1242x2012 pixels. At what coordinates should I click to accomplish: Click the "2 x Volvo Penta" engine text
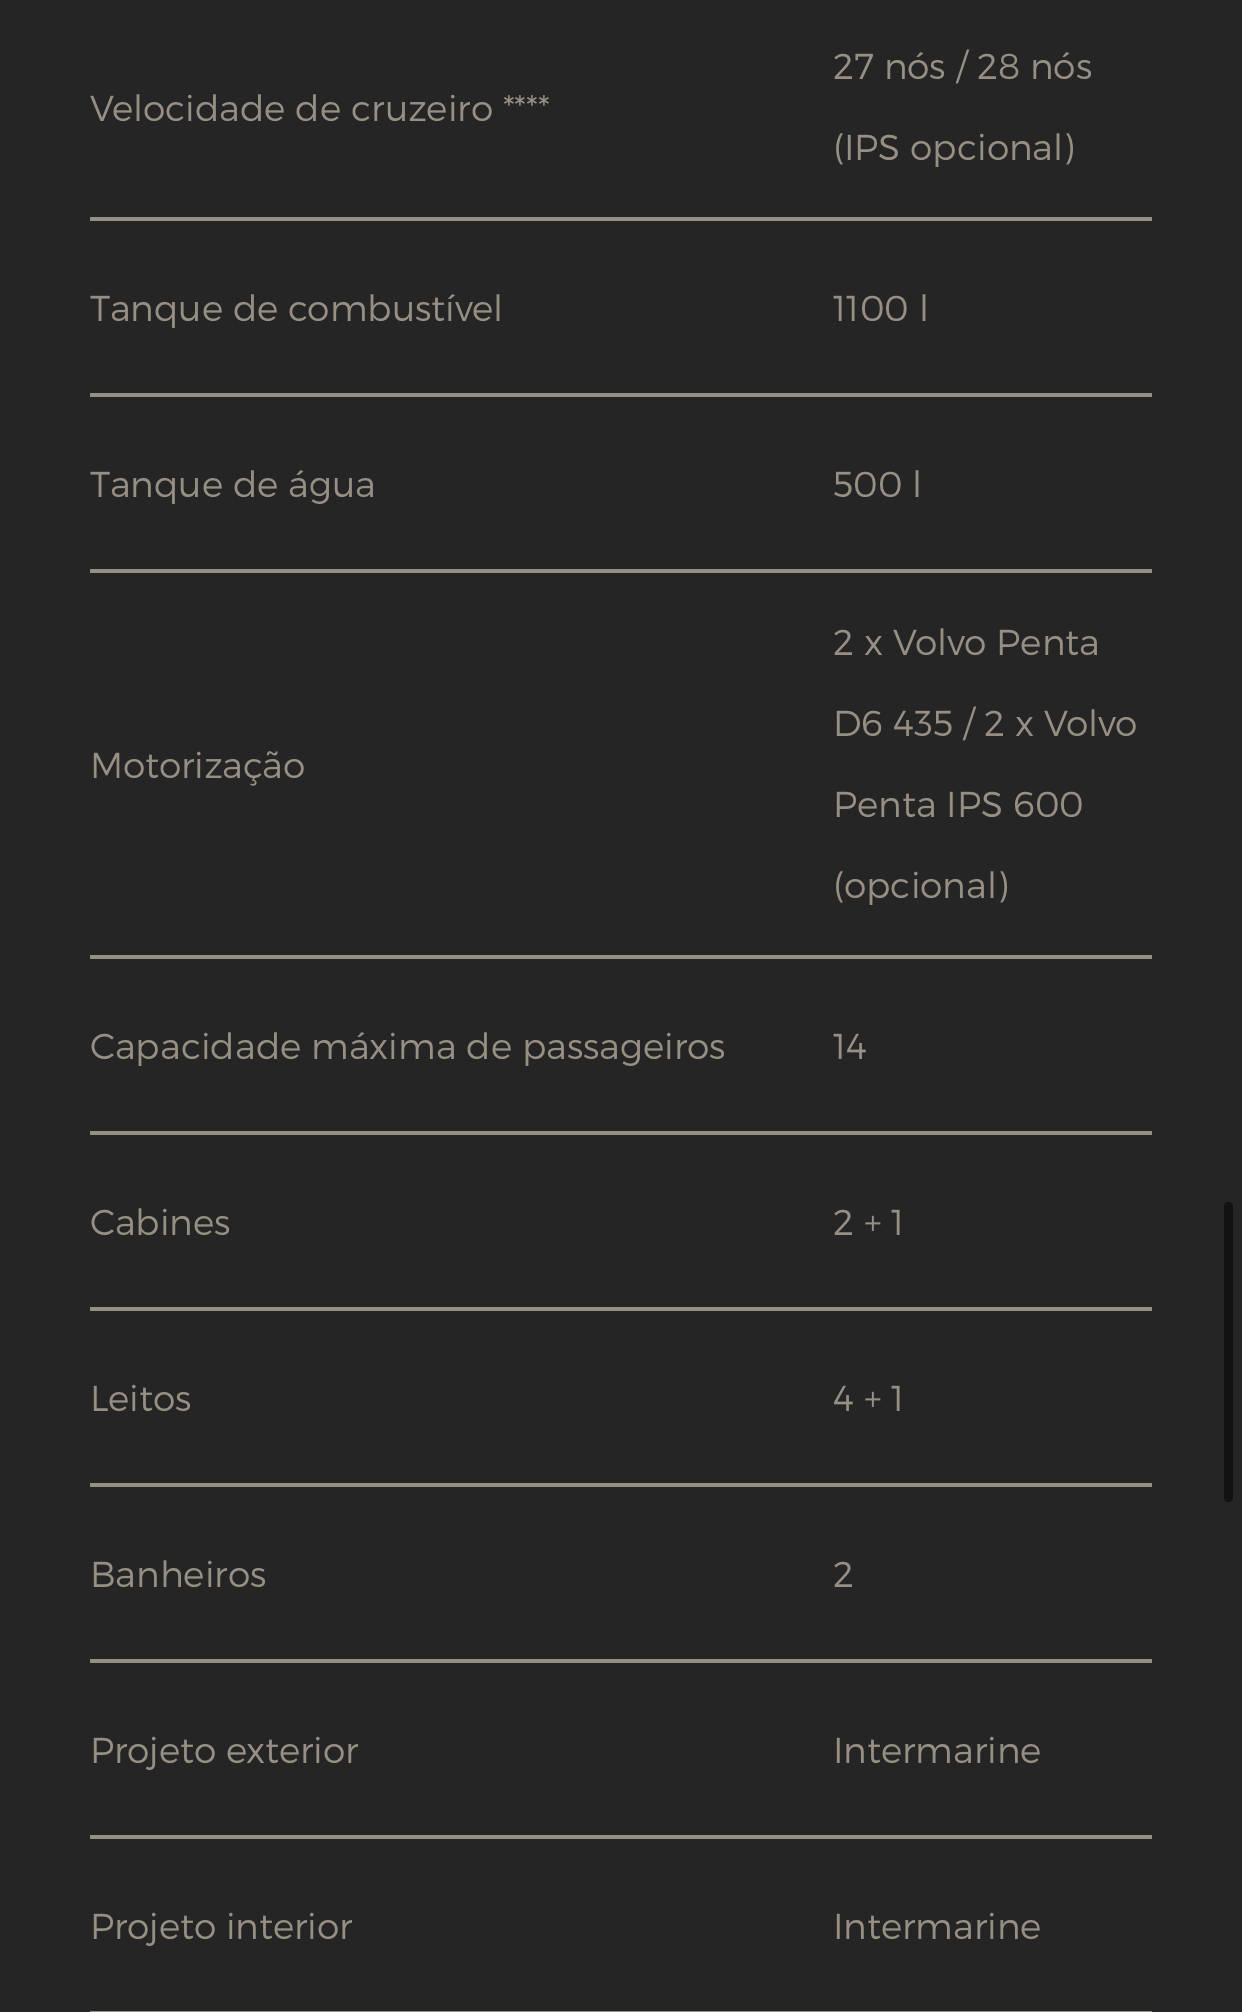(x=965, y=643)
